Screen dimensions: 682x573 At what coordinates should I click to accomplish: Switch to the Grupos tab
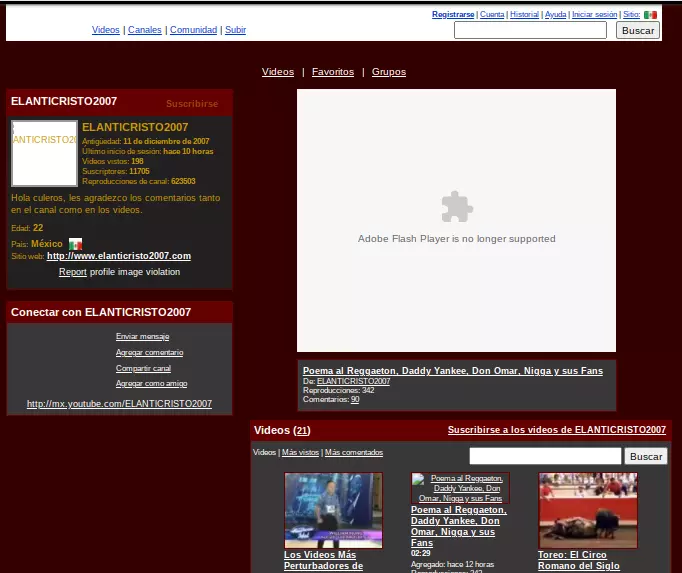click(389, 72)
